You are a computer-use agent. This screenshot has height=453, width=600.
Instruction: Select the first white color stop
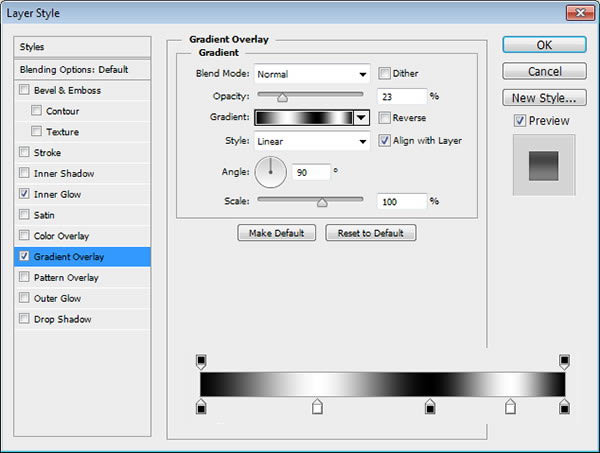(317, 406)
